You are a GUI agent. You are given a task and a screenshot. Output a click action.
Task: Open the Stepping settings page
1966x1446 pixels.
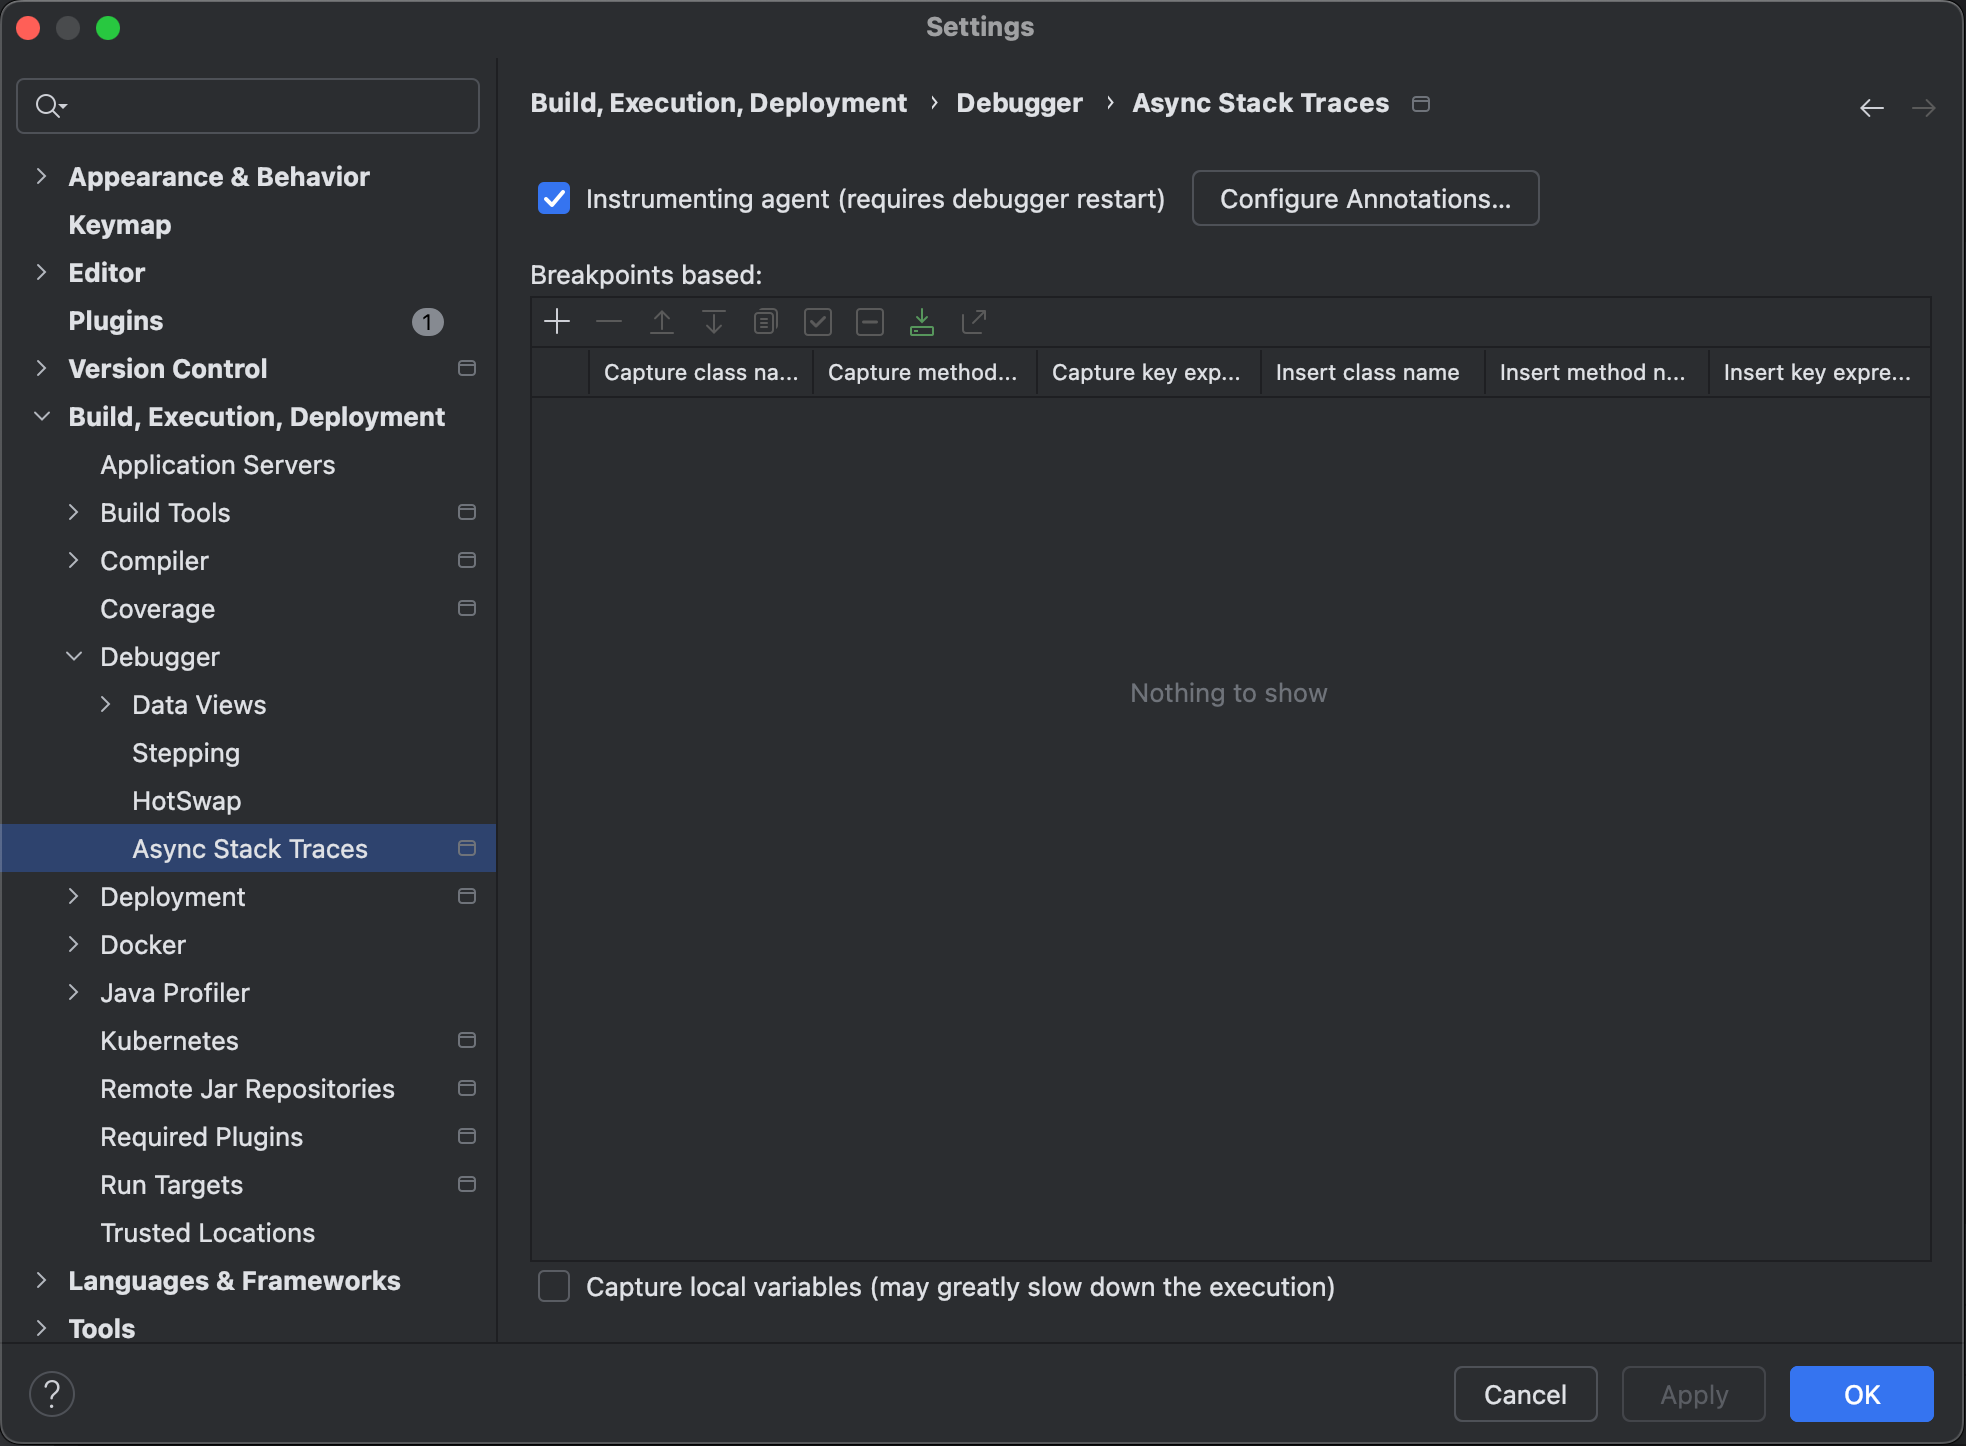(x=186, y=752)
